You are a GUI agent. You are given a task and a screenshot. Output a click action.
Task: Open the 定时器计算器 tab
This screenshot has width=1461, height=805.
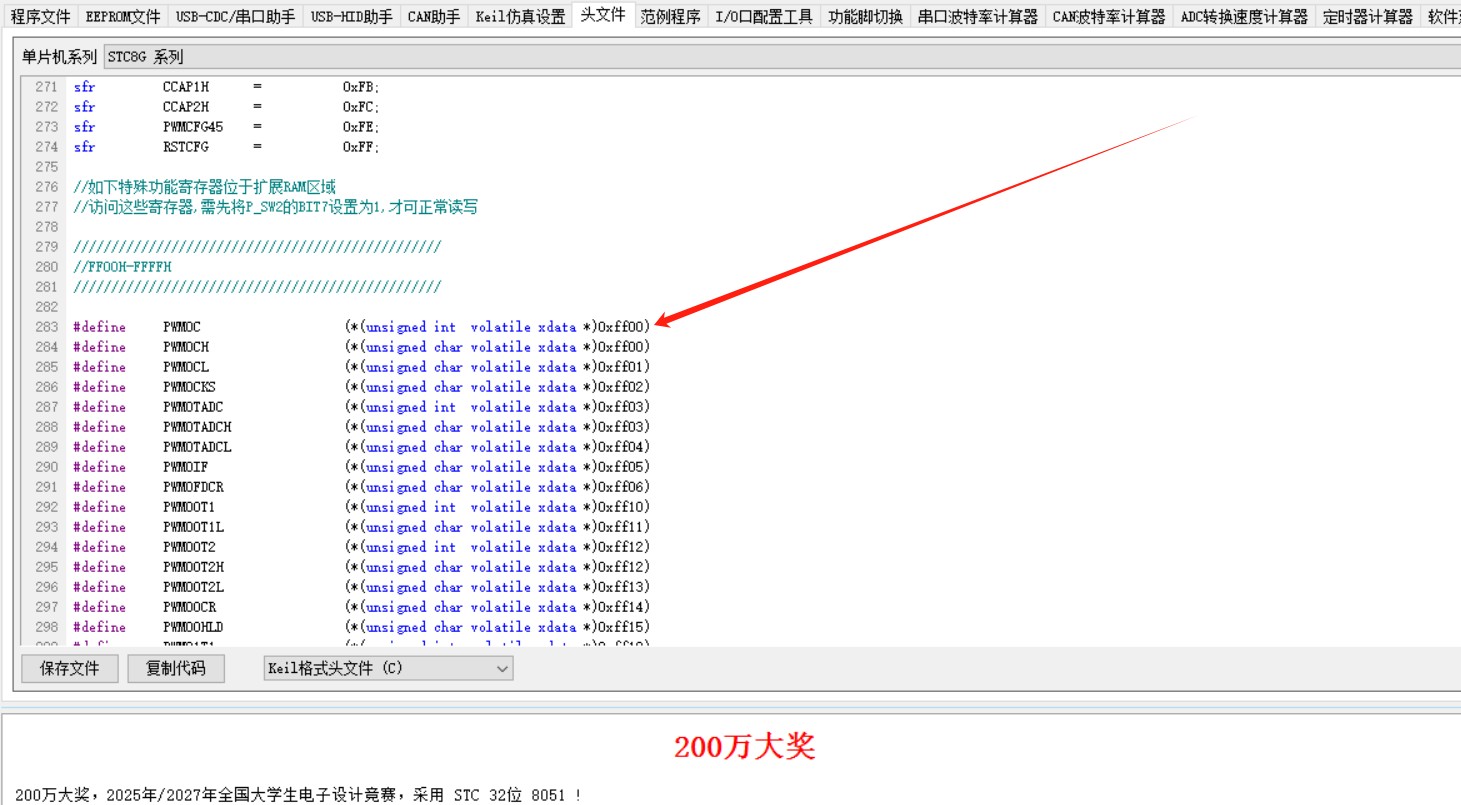click(1368, 17)
